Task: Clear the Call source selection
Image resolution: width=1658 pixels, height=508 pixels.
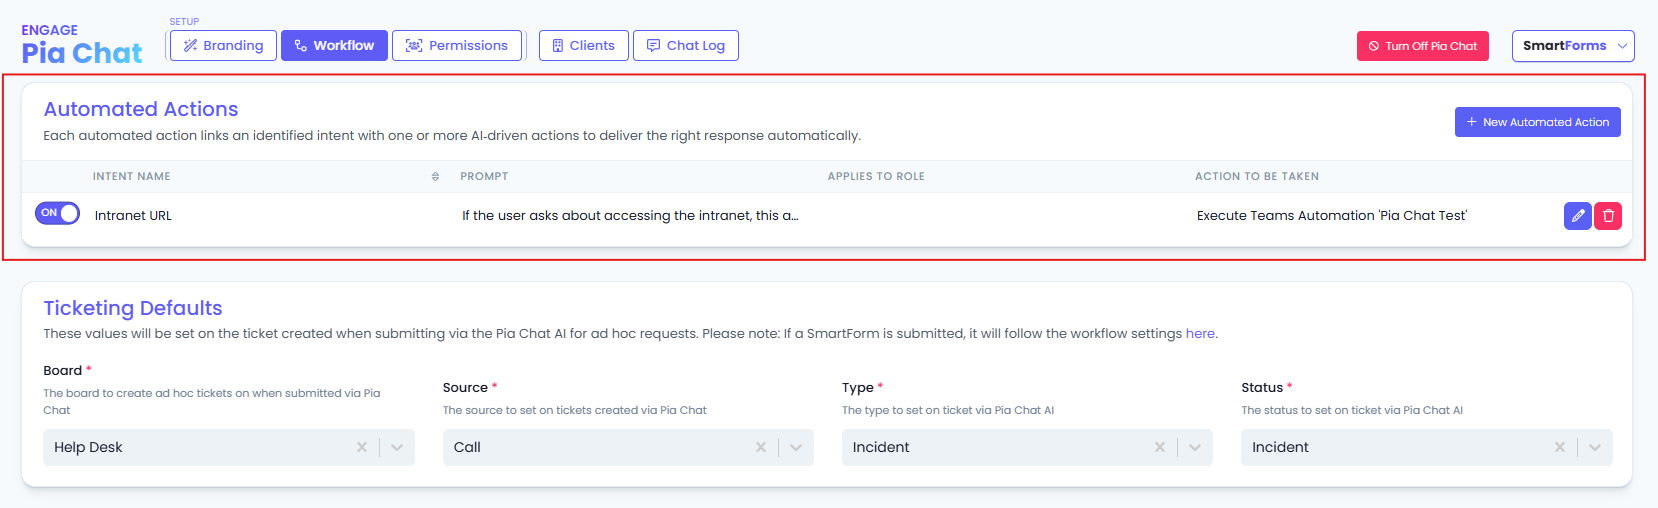Action: coord(761,447)
